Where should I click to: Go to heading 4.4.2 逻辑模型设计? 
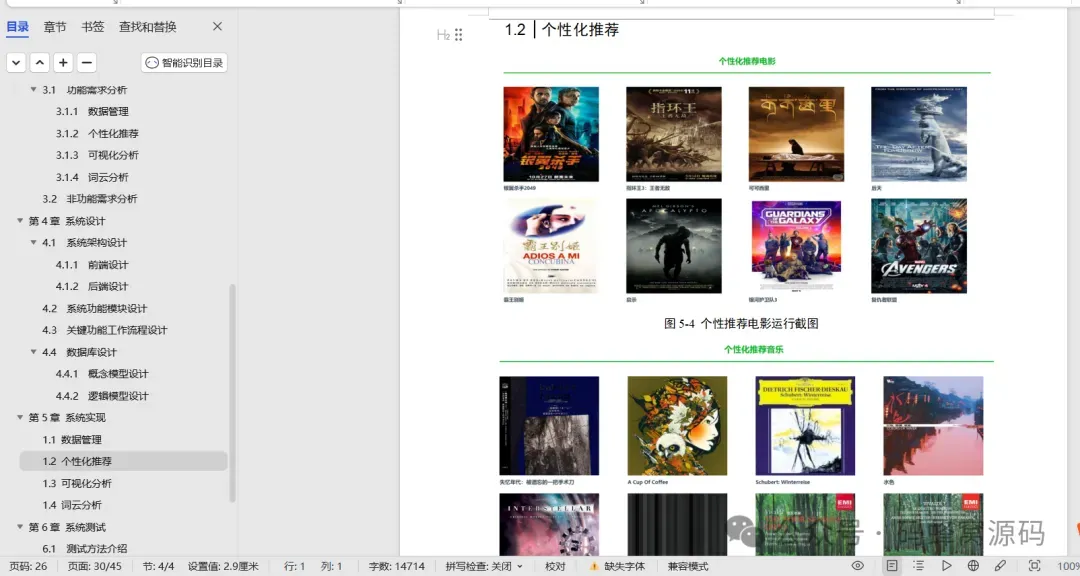(x=102, y=396)
